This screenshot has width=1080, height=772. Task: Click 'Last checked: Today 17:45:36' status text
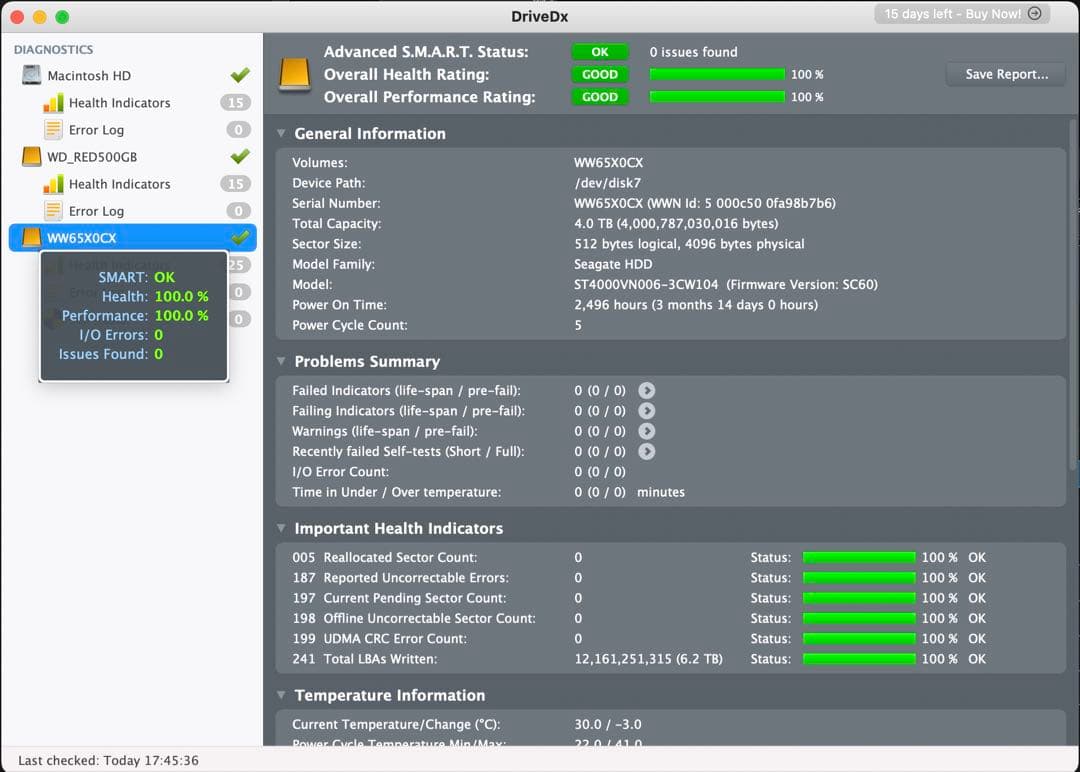tap(108, 760)
